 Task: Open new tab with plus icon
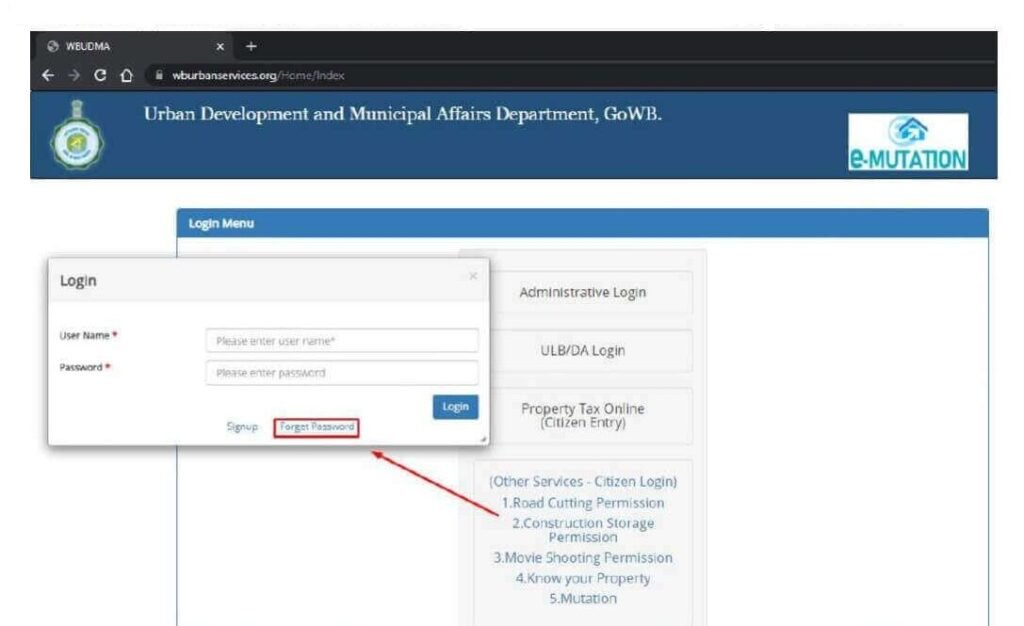coord(251,46)
